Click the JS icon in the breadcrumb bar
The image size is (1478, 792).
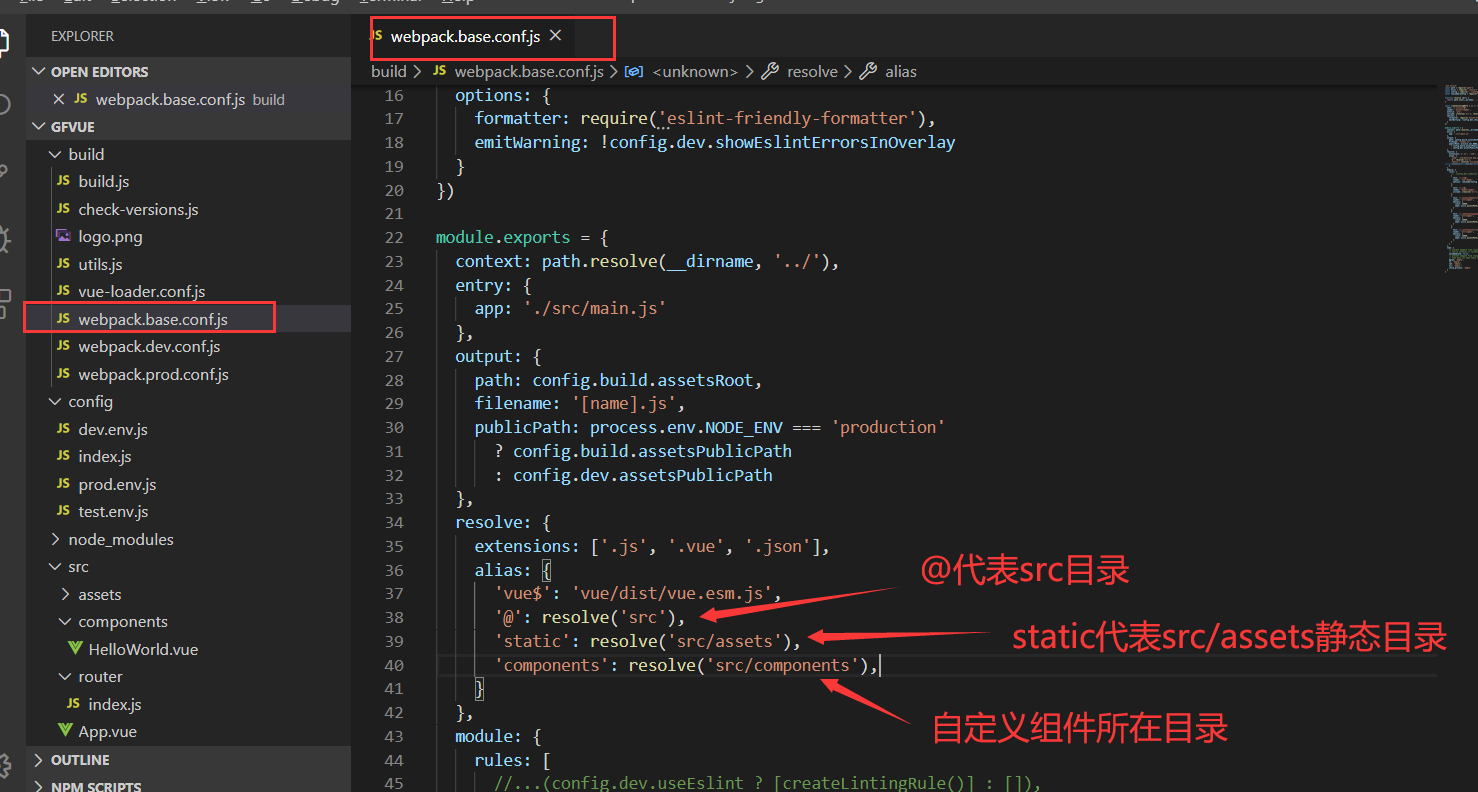point(439,71)
